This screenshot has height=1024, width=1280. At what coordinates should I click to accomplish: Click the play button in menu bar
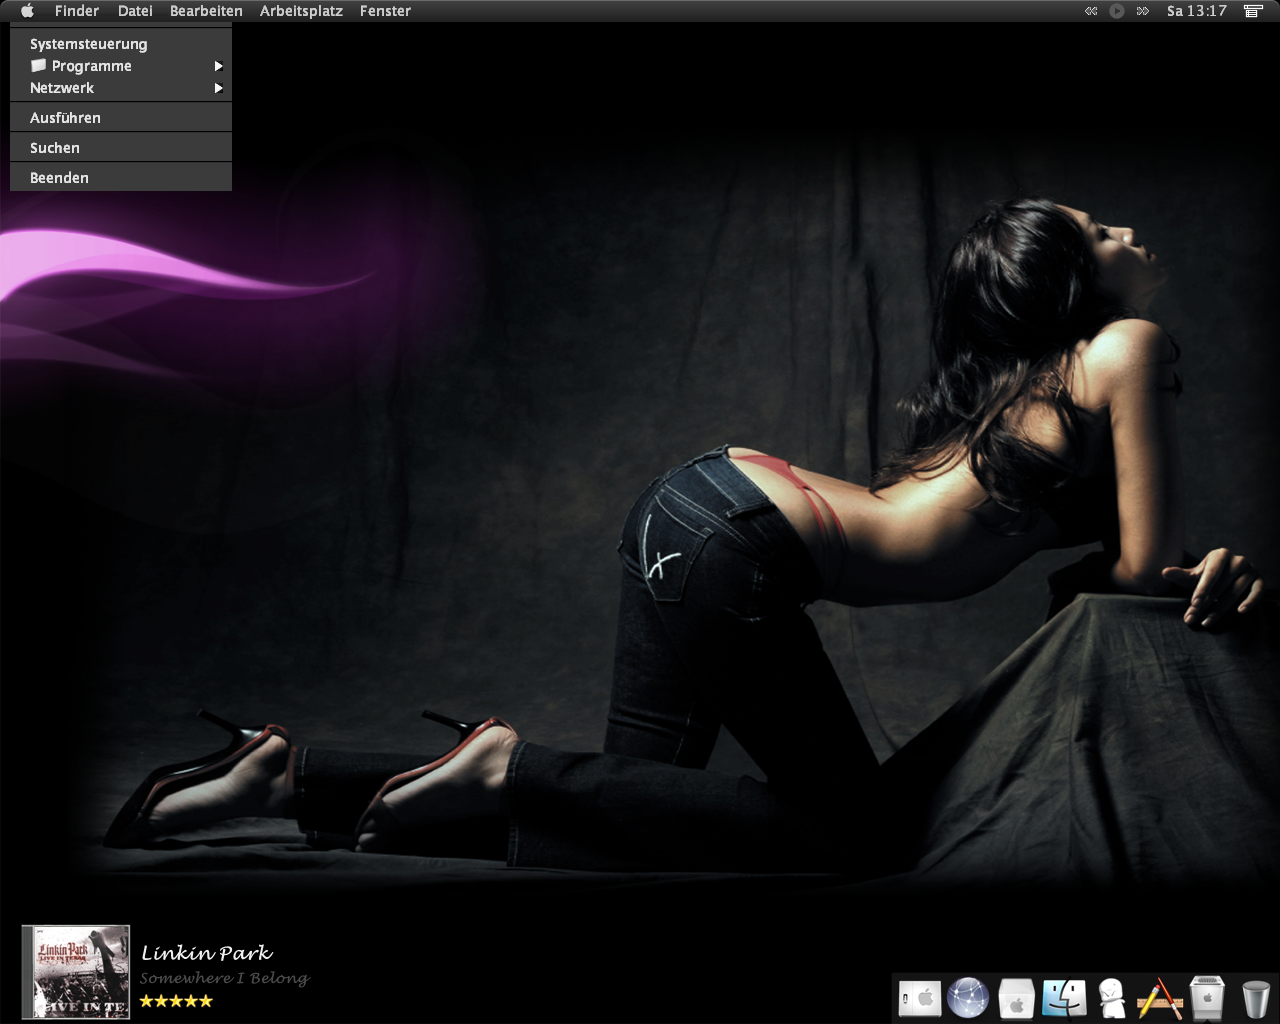1117,11
